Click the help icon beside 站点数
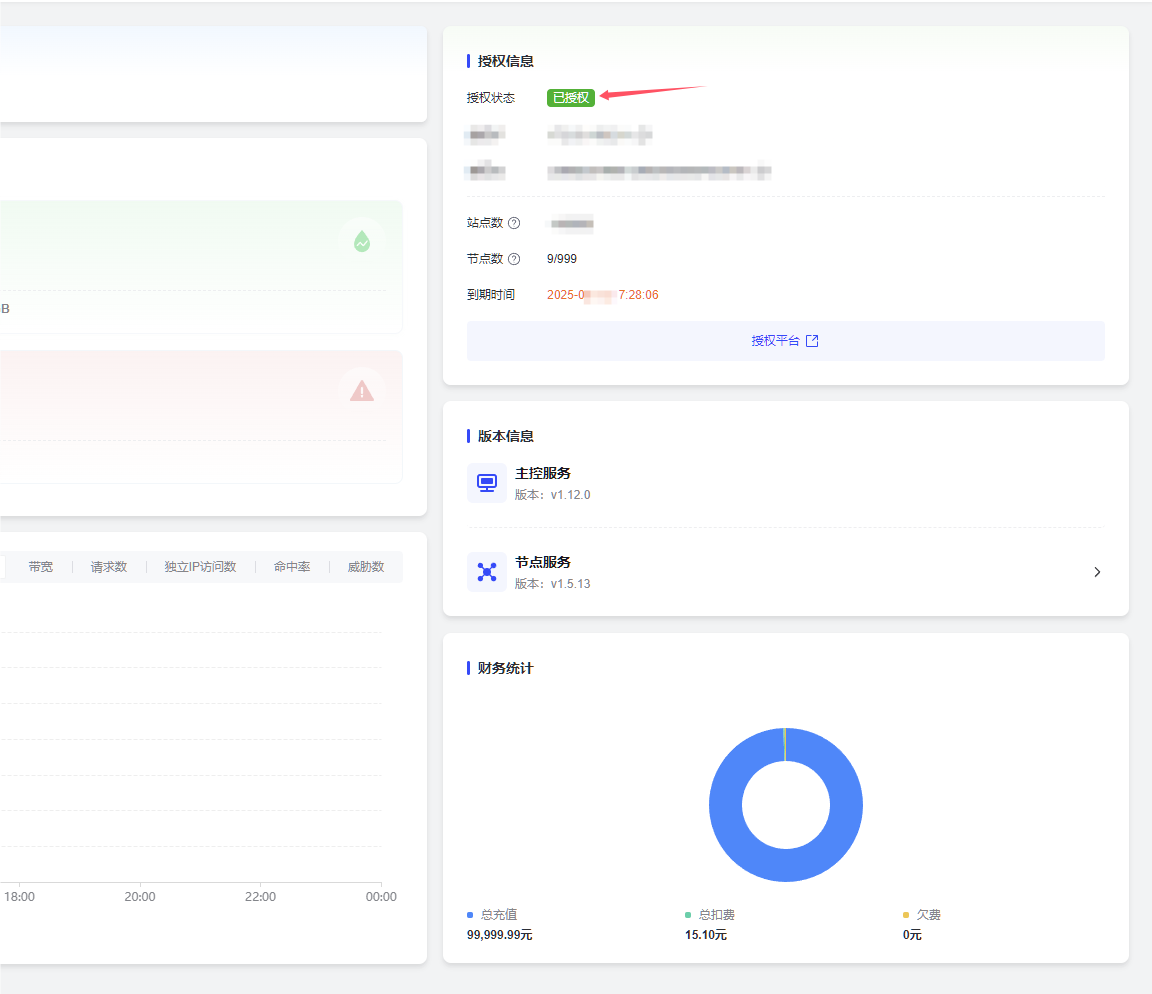The image size is (1152, 994). click(514, 223)
